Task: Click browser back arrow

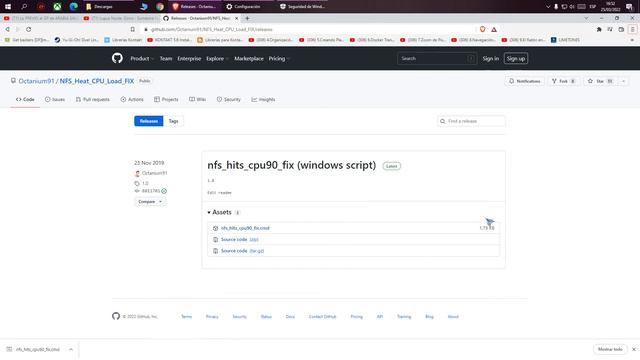Action: tap(7, 29)
